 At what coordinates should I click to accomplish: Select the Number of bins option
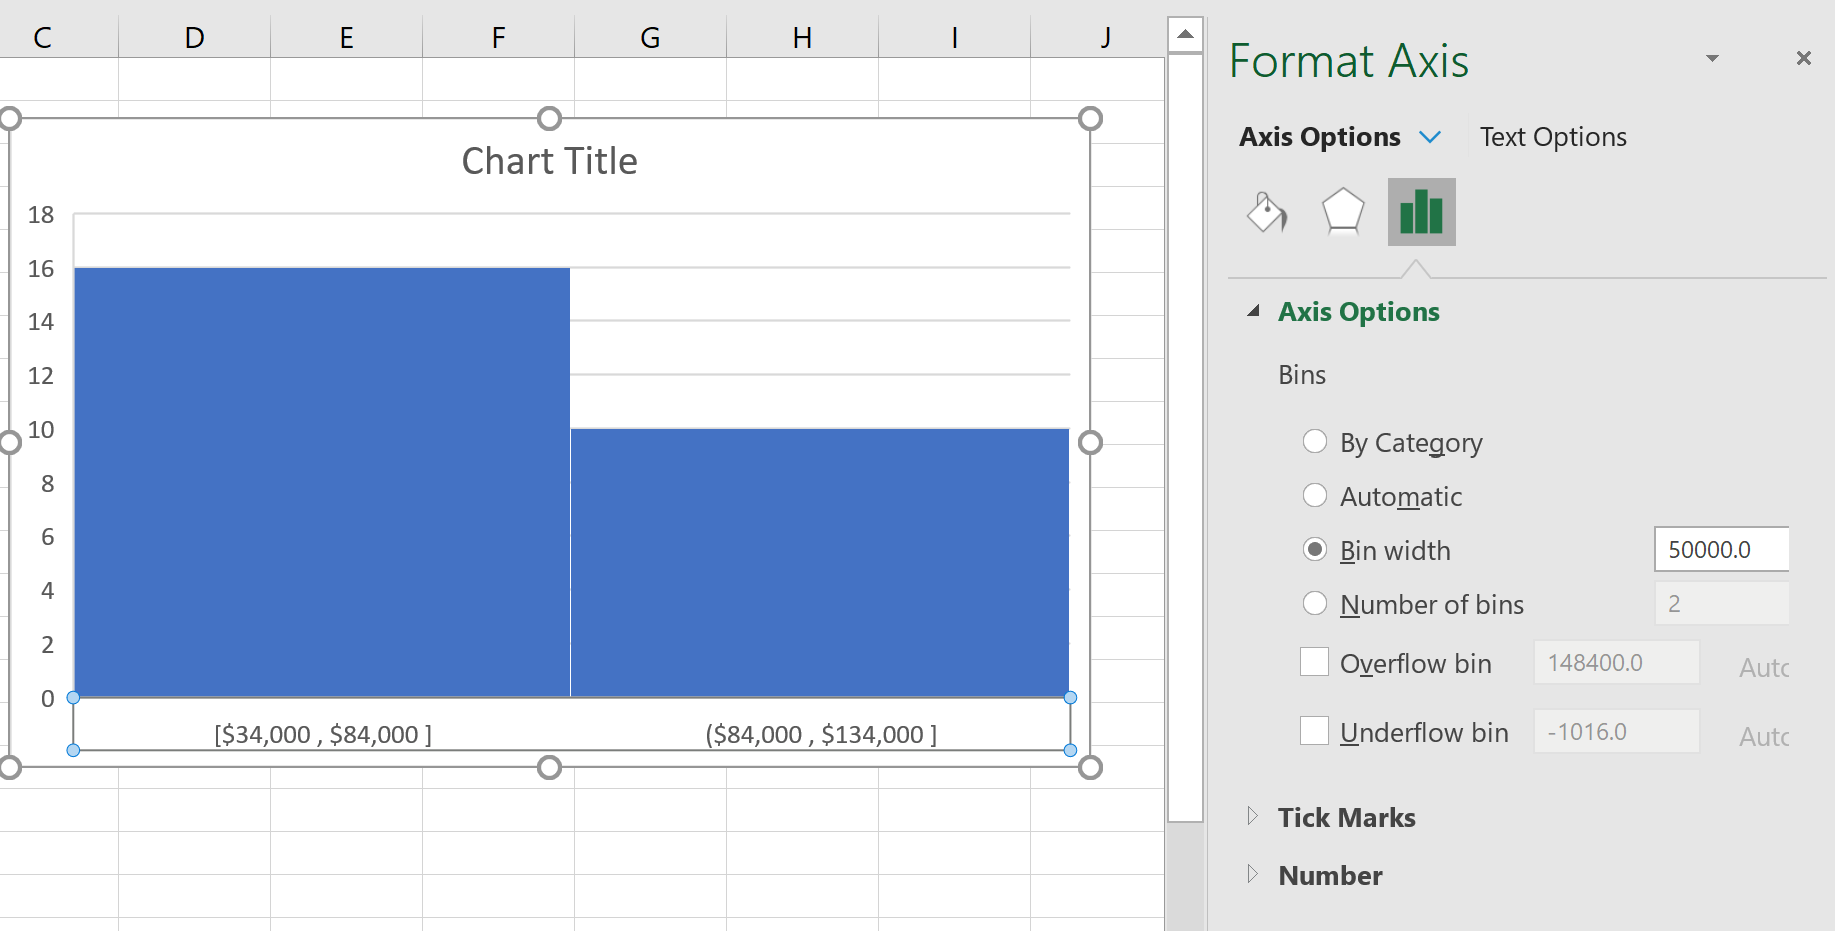(1315, 603)
